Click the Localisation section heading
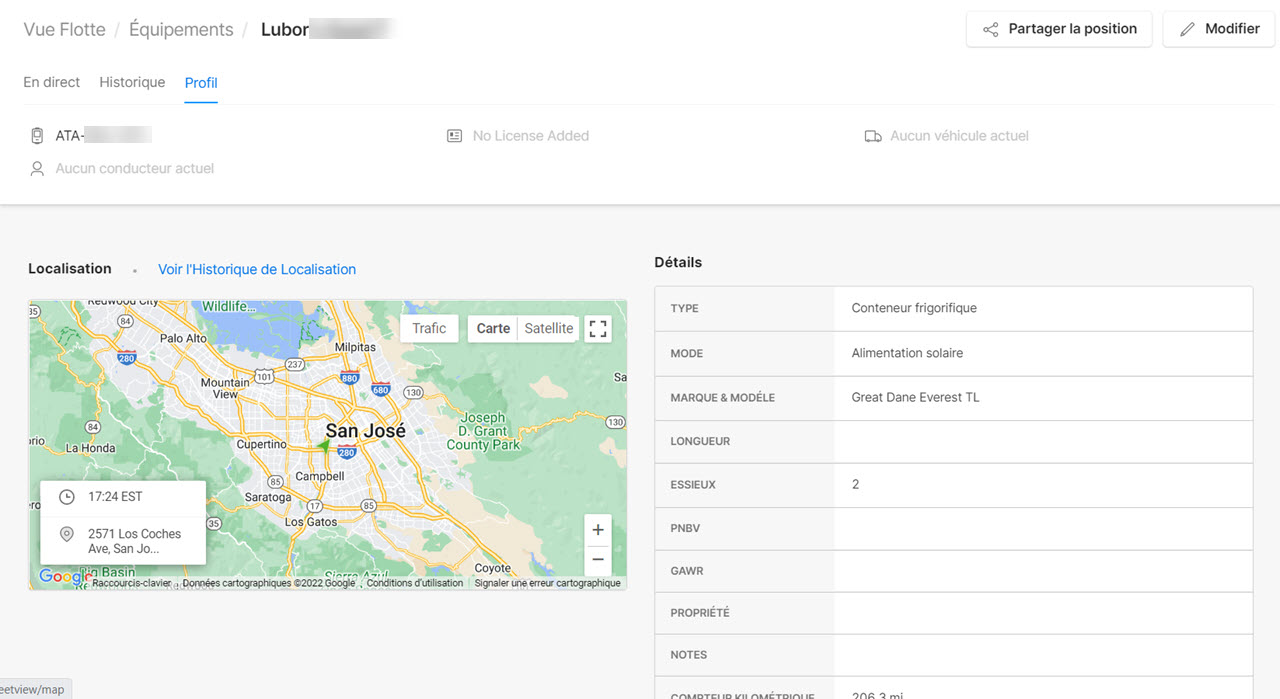Screen dimensions: 1280x699 (x=70, y=268)
